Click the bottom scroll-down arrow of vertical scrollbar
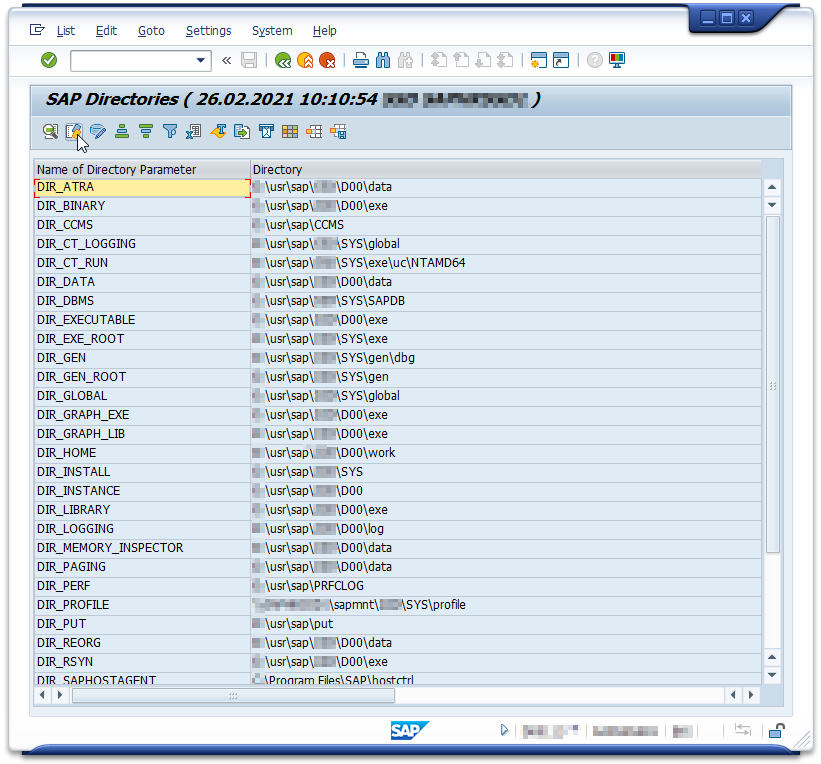Viewport: 821px width, 764px height. [772, 675]
